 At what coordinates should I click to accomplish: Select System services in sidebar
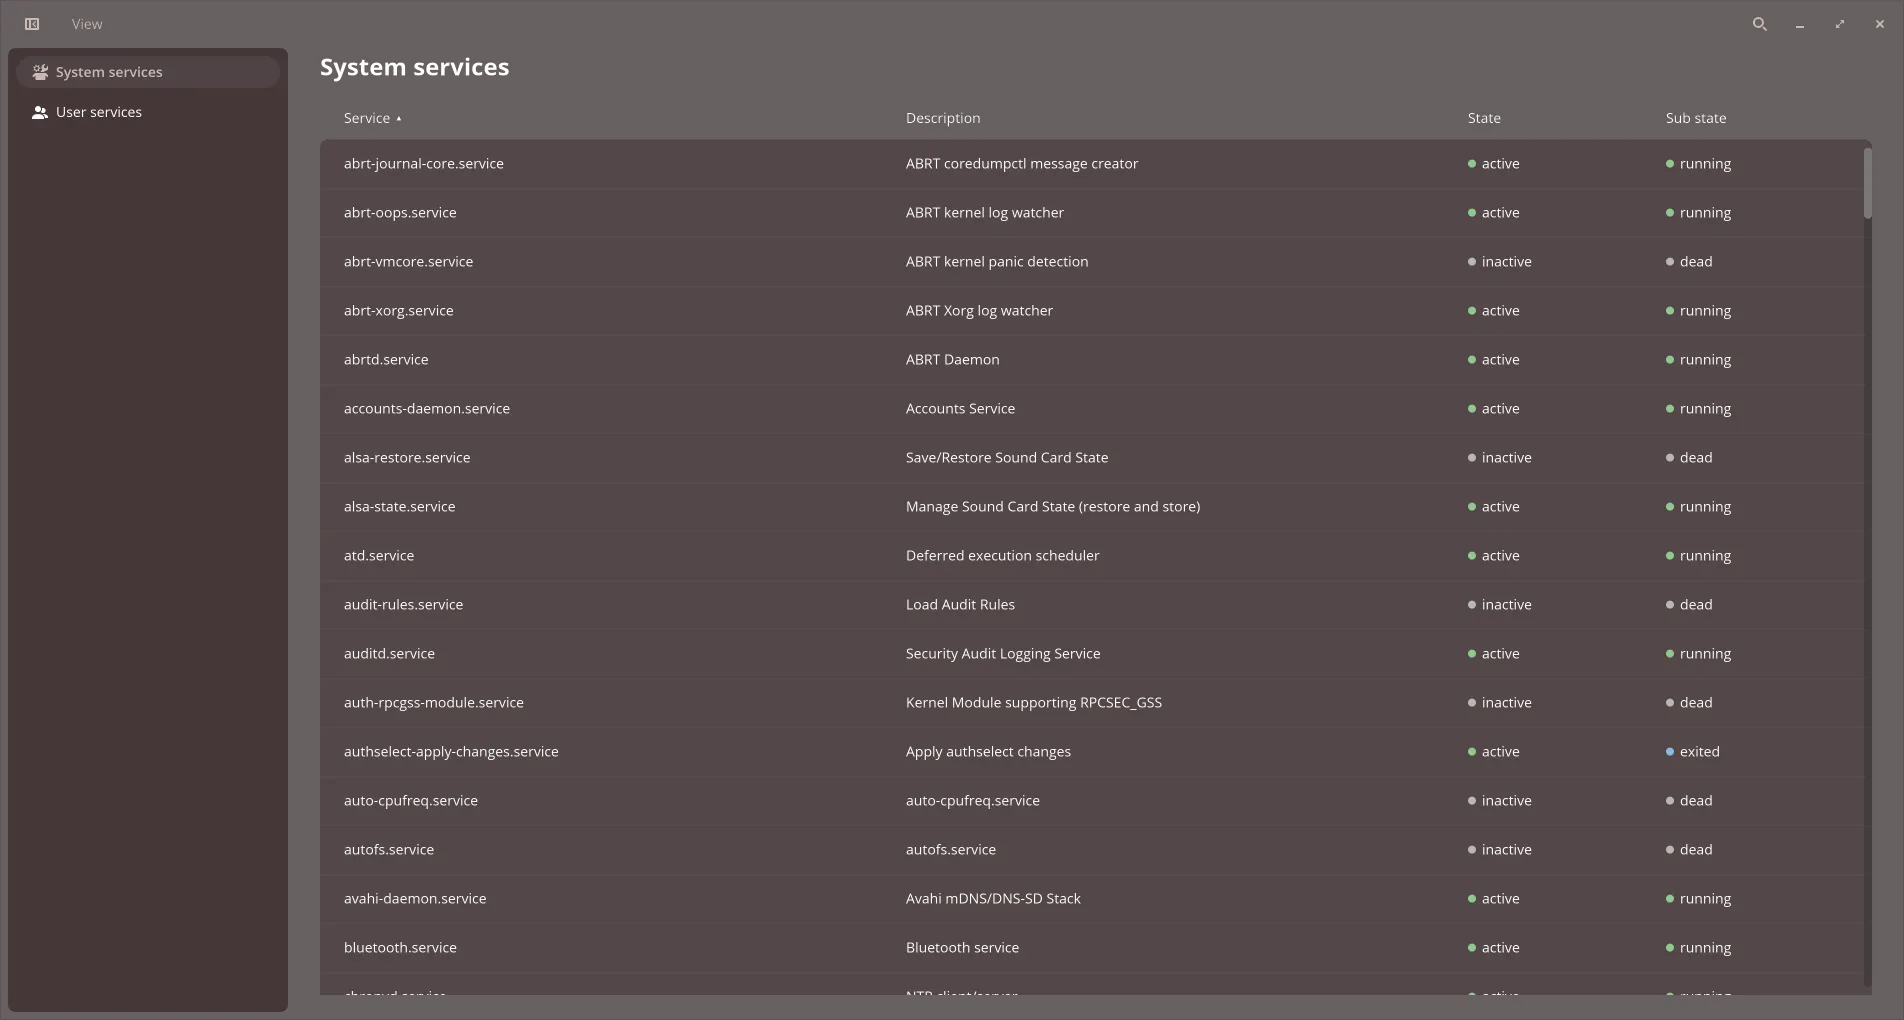pyautogui.click(x=148, y=72)
